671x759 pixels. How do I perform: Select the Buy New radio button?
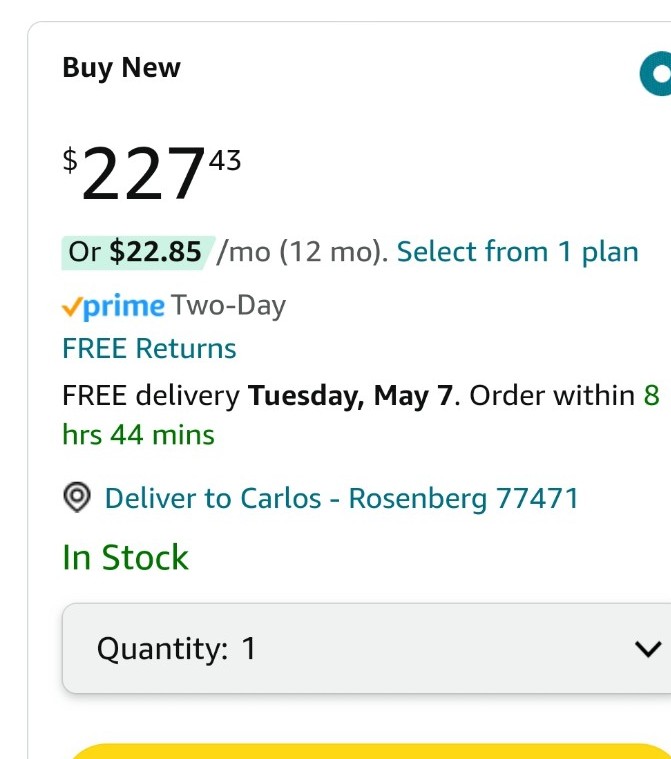point(656,74)
